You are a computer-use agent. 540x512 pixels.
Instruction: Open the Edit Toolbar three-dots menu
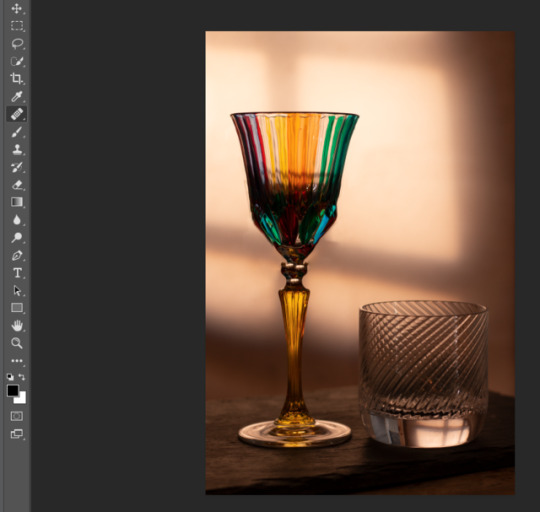pos(17,361)
